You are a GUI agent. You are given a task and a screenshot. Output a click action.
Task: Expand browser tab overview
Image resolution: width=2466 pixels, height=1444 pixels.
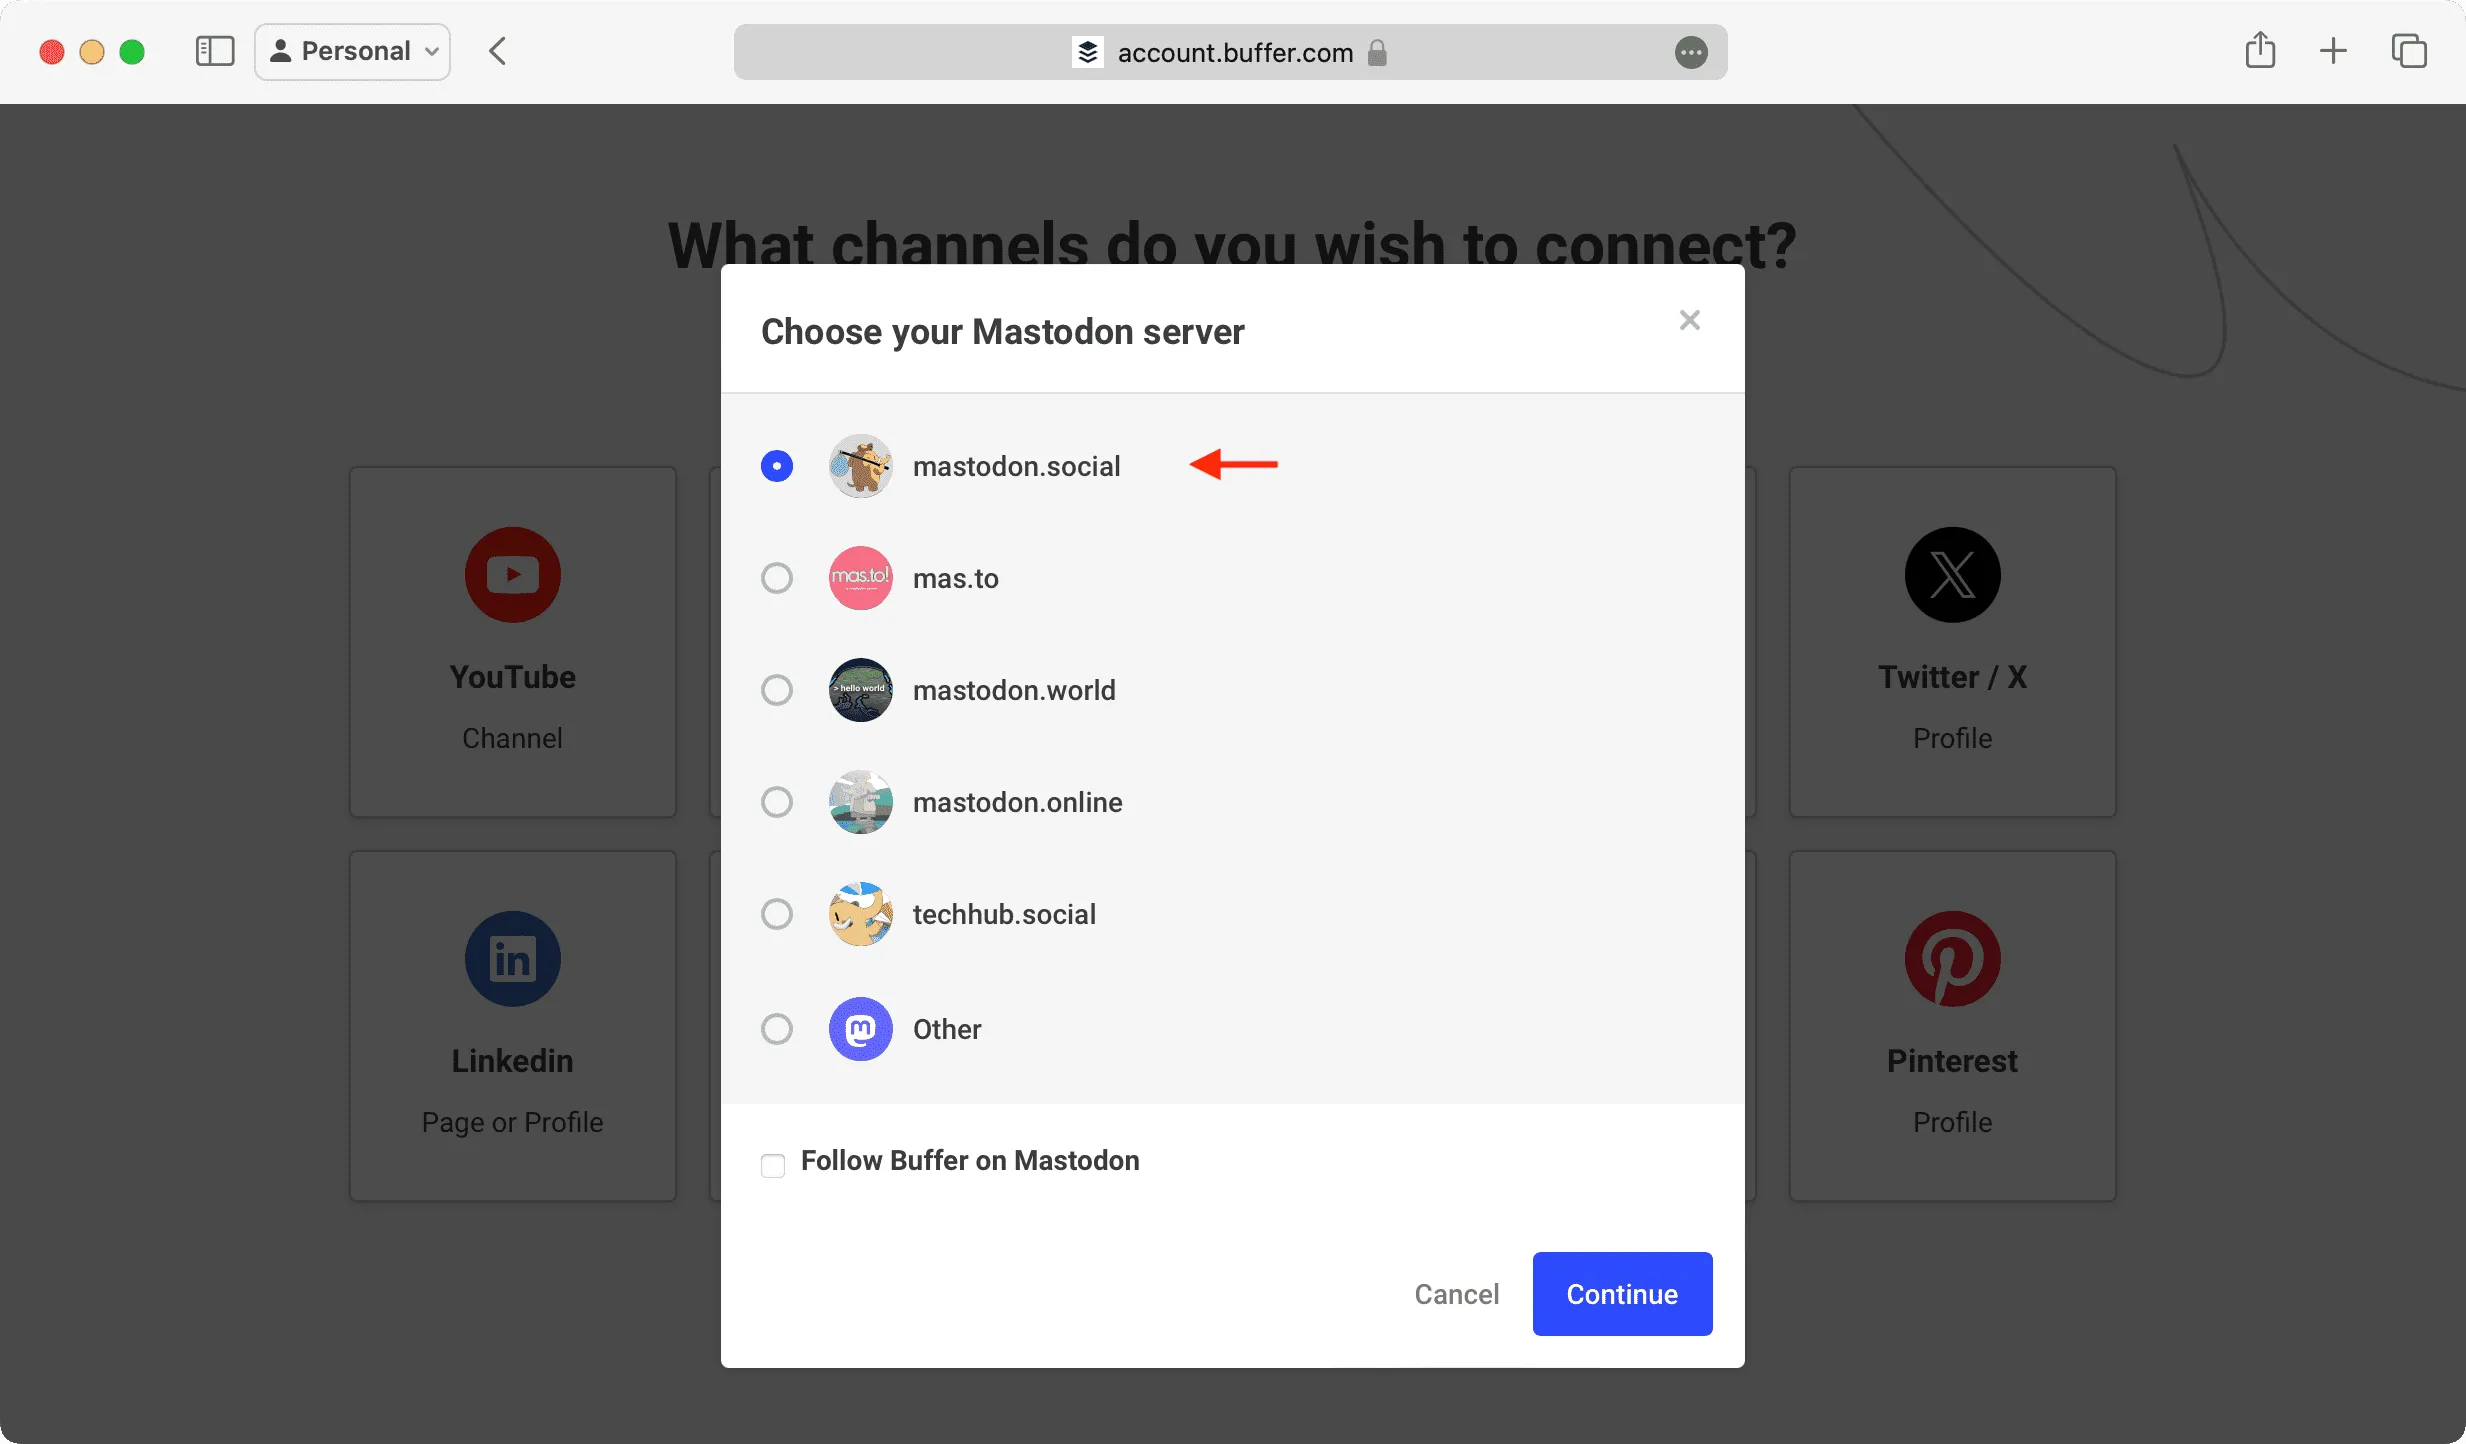[2409, 50]
